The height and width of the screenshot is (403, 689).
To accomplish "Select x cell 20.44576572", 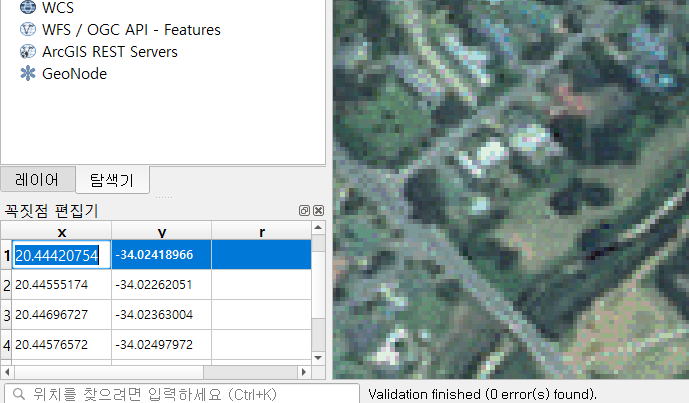I will (62, 345).
